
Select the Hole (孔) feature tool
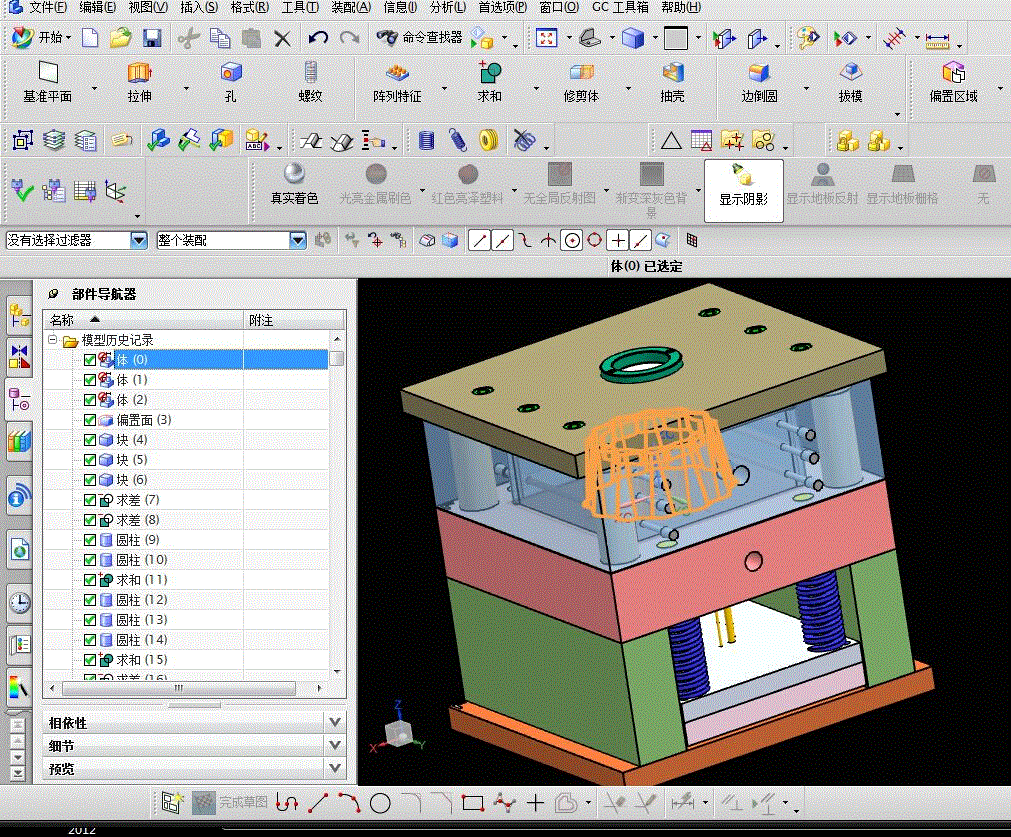point(231,73)
